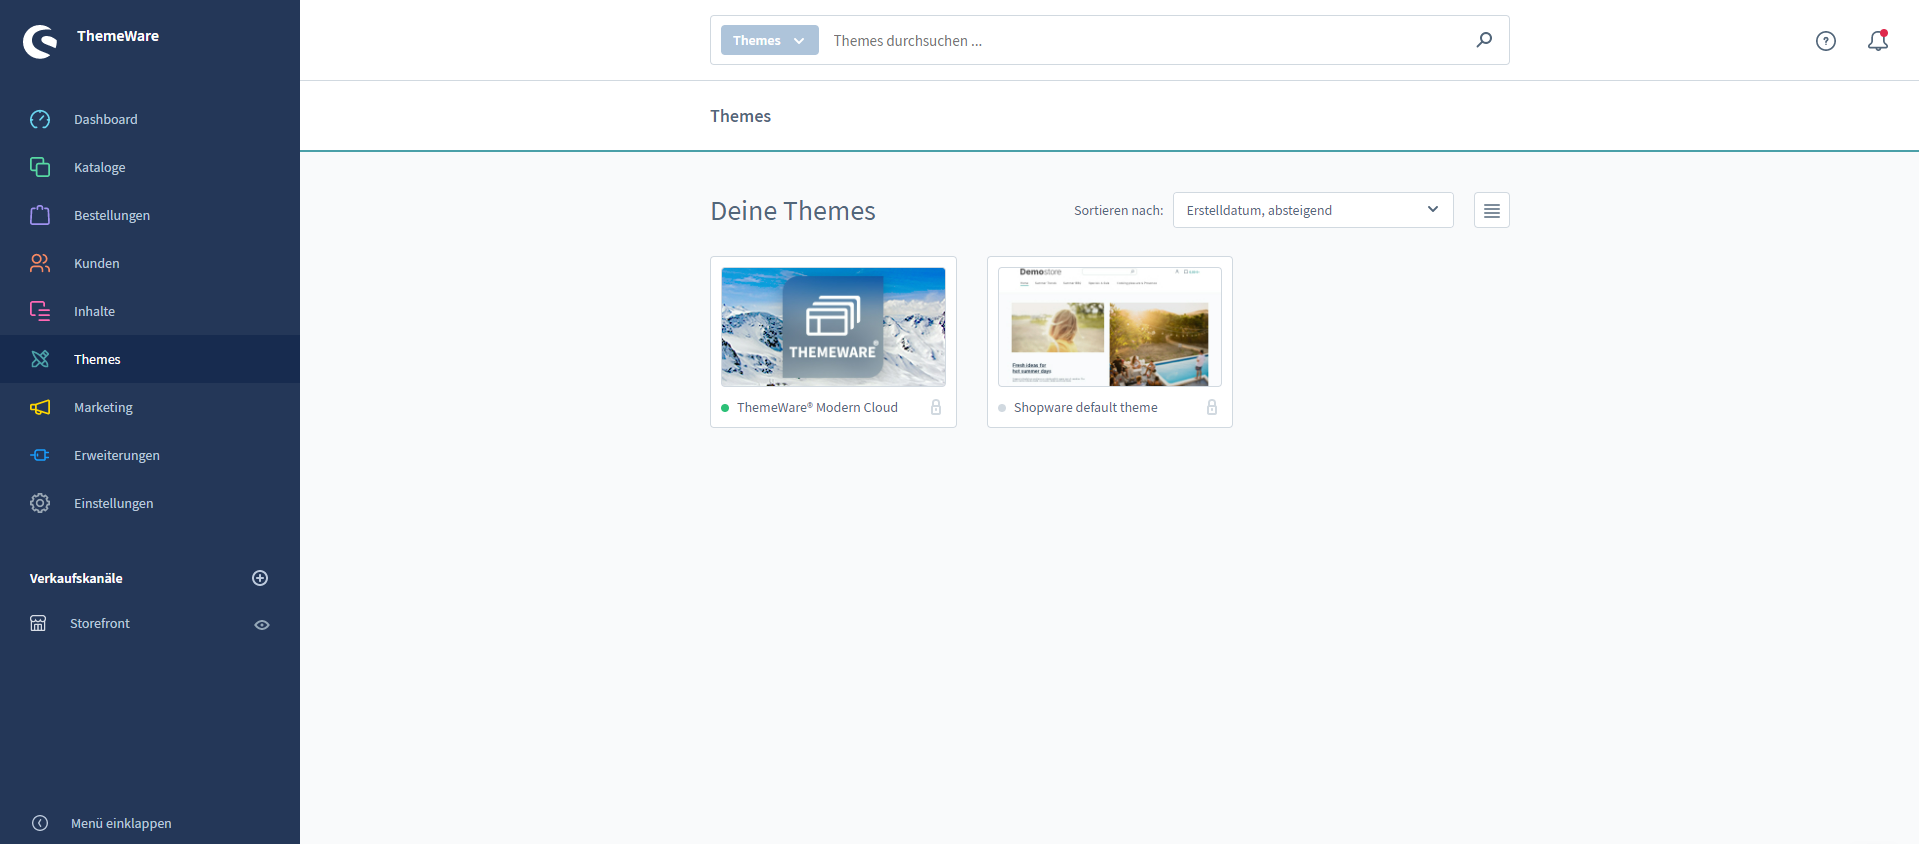Click the Inhalte layout icon
1919x844 pixels.
40,311
